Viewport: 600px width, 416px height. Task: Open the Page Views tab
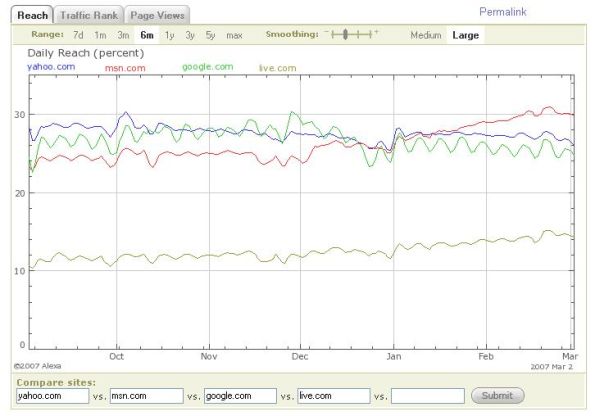pos(156,16)
